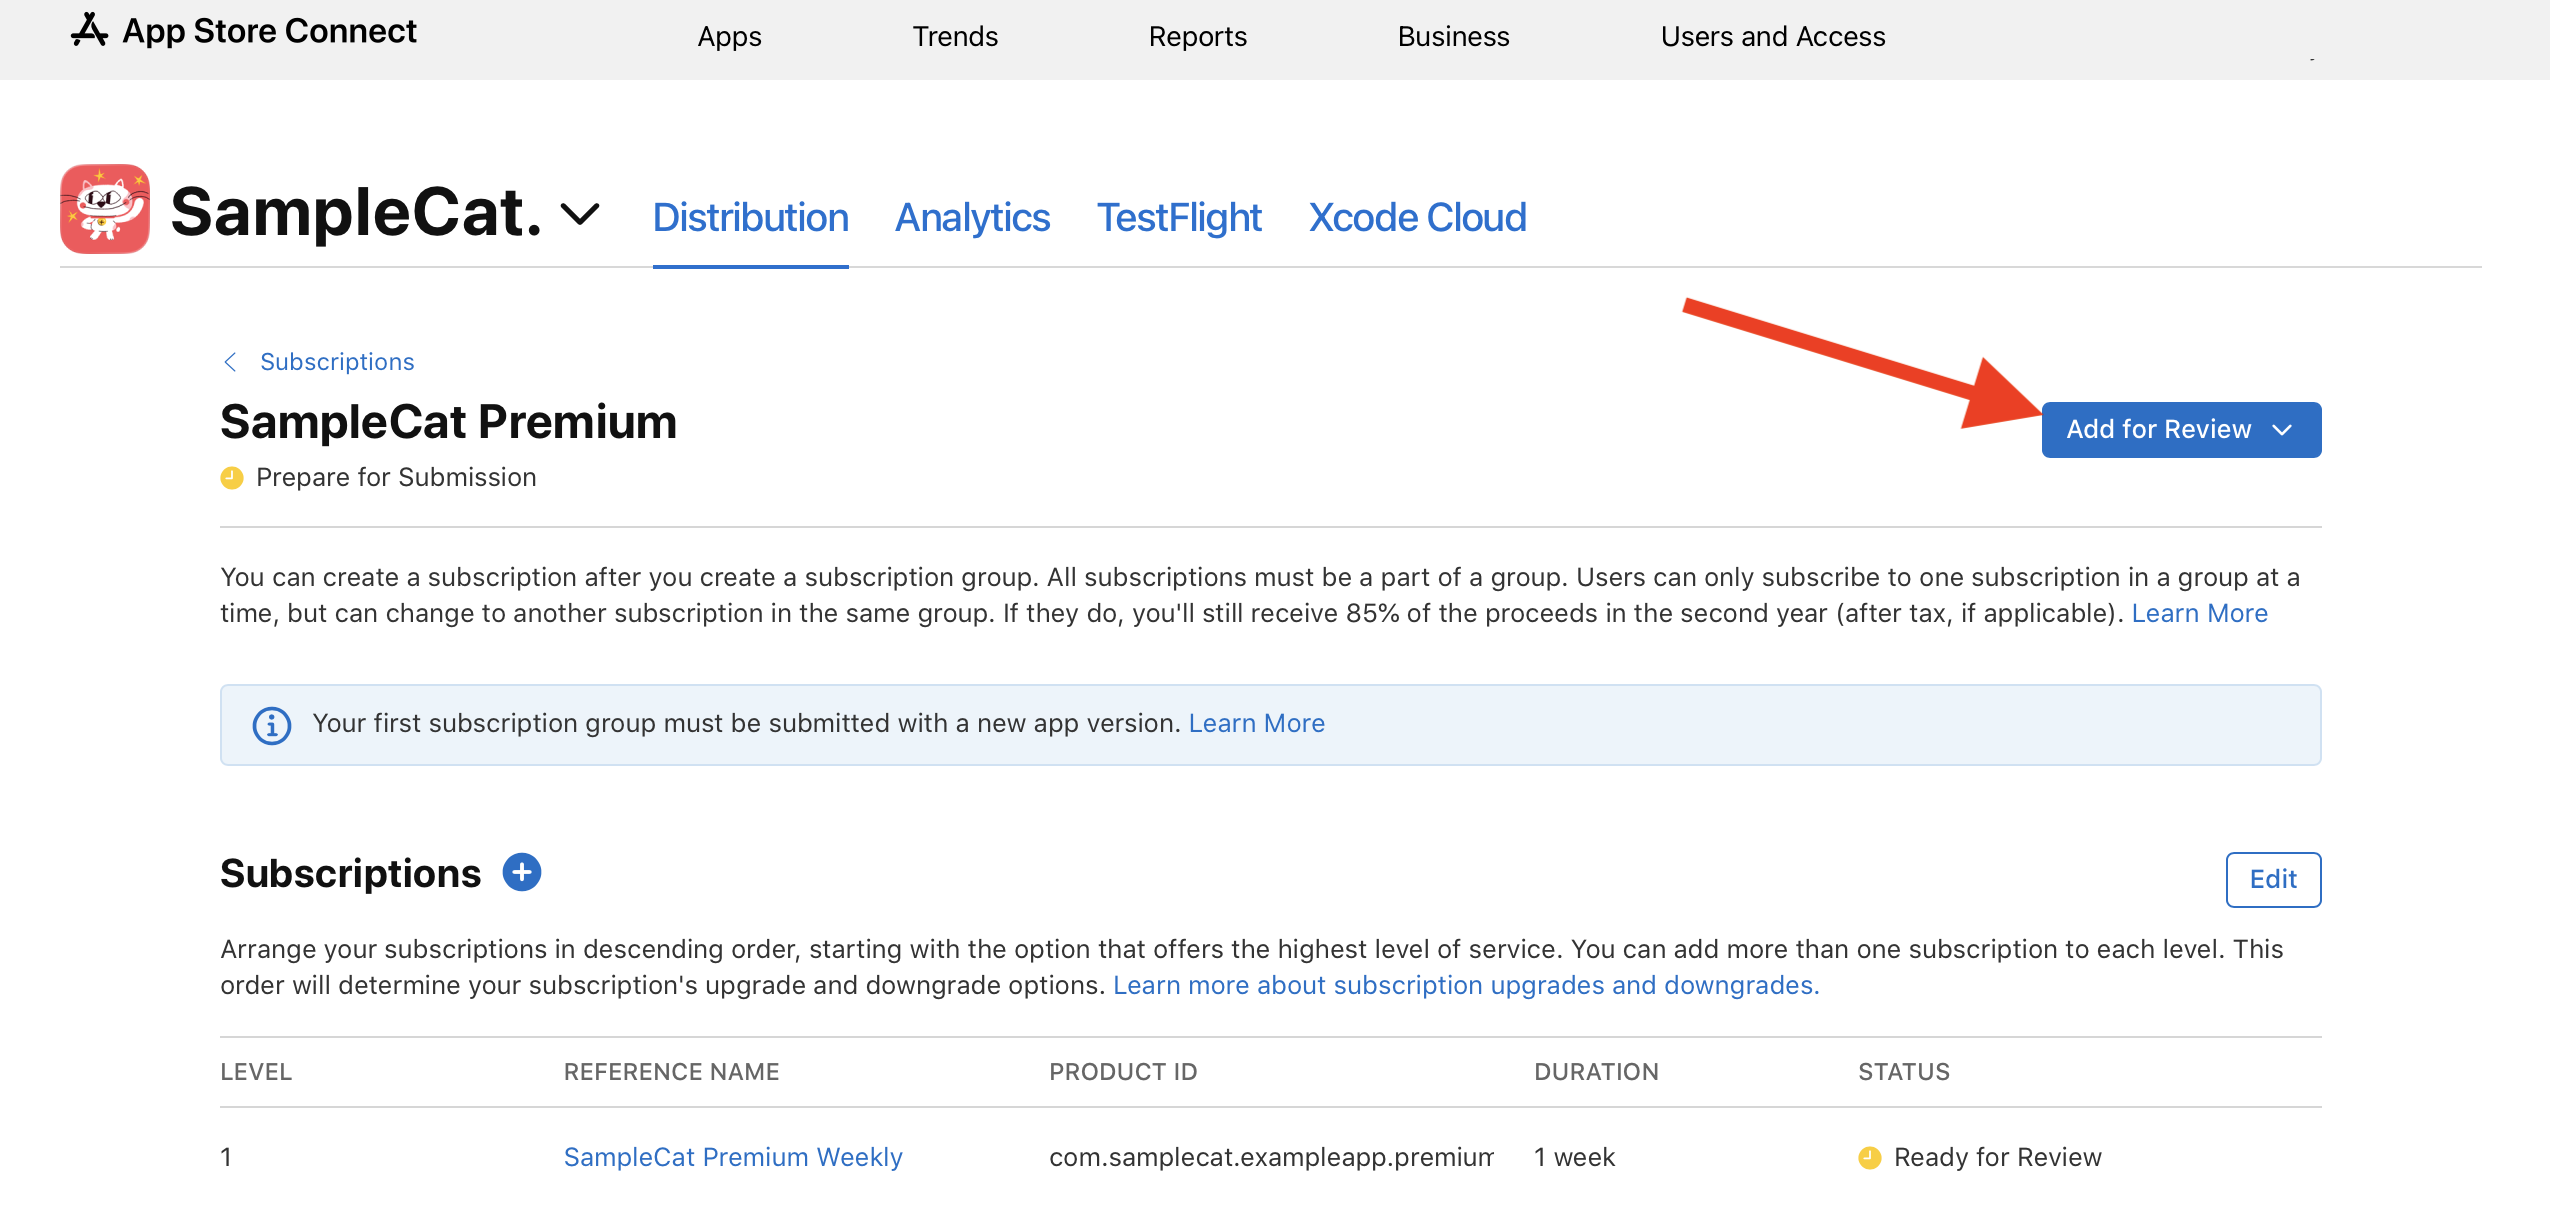
Task: Click the back chevron beside Subscriptions
Action: pyautogui.click(x=230, y=362)
